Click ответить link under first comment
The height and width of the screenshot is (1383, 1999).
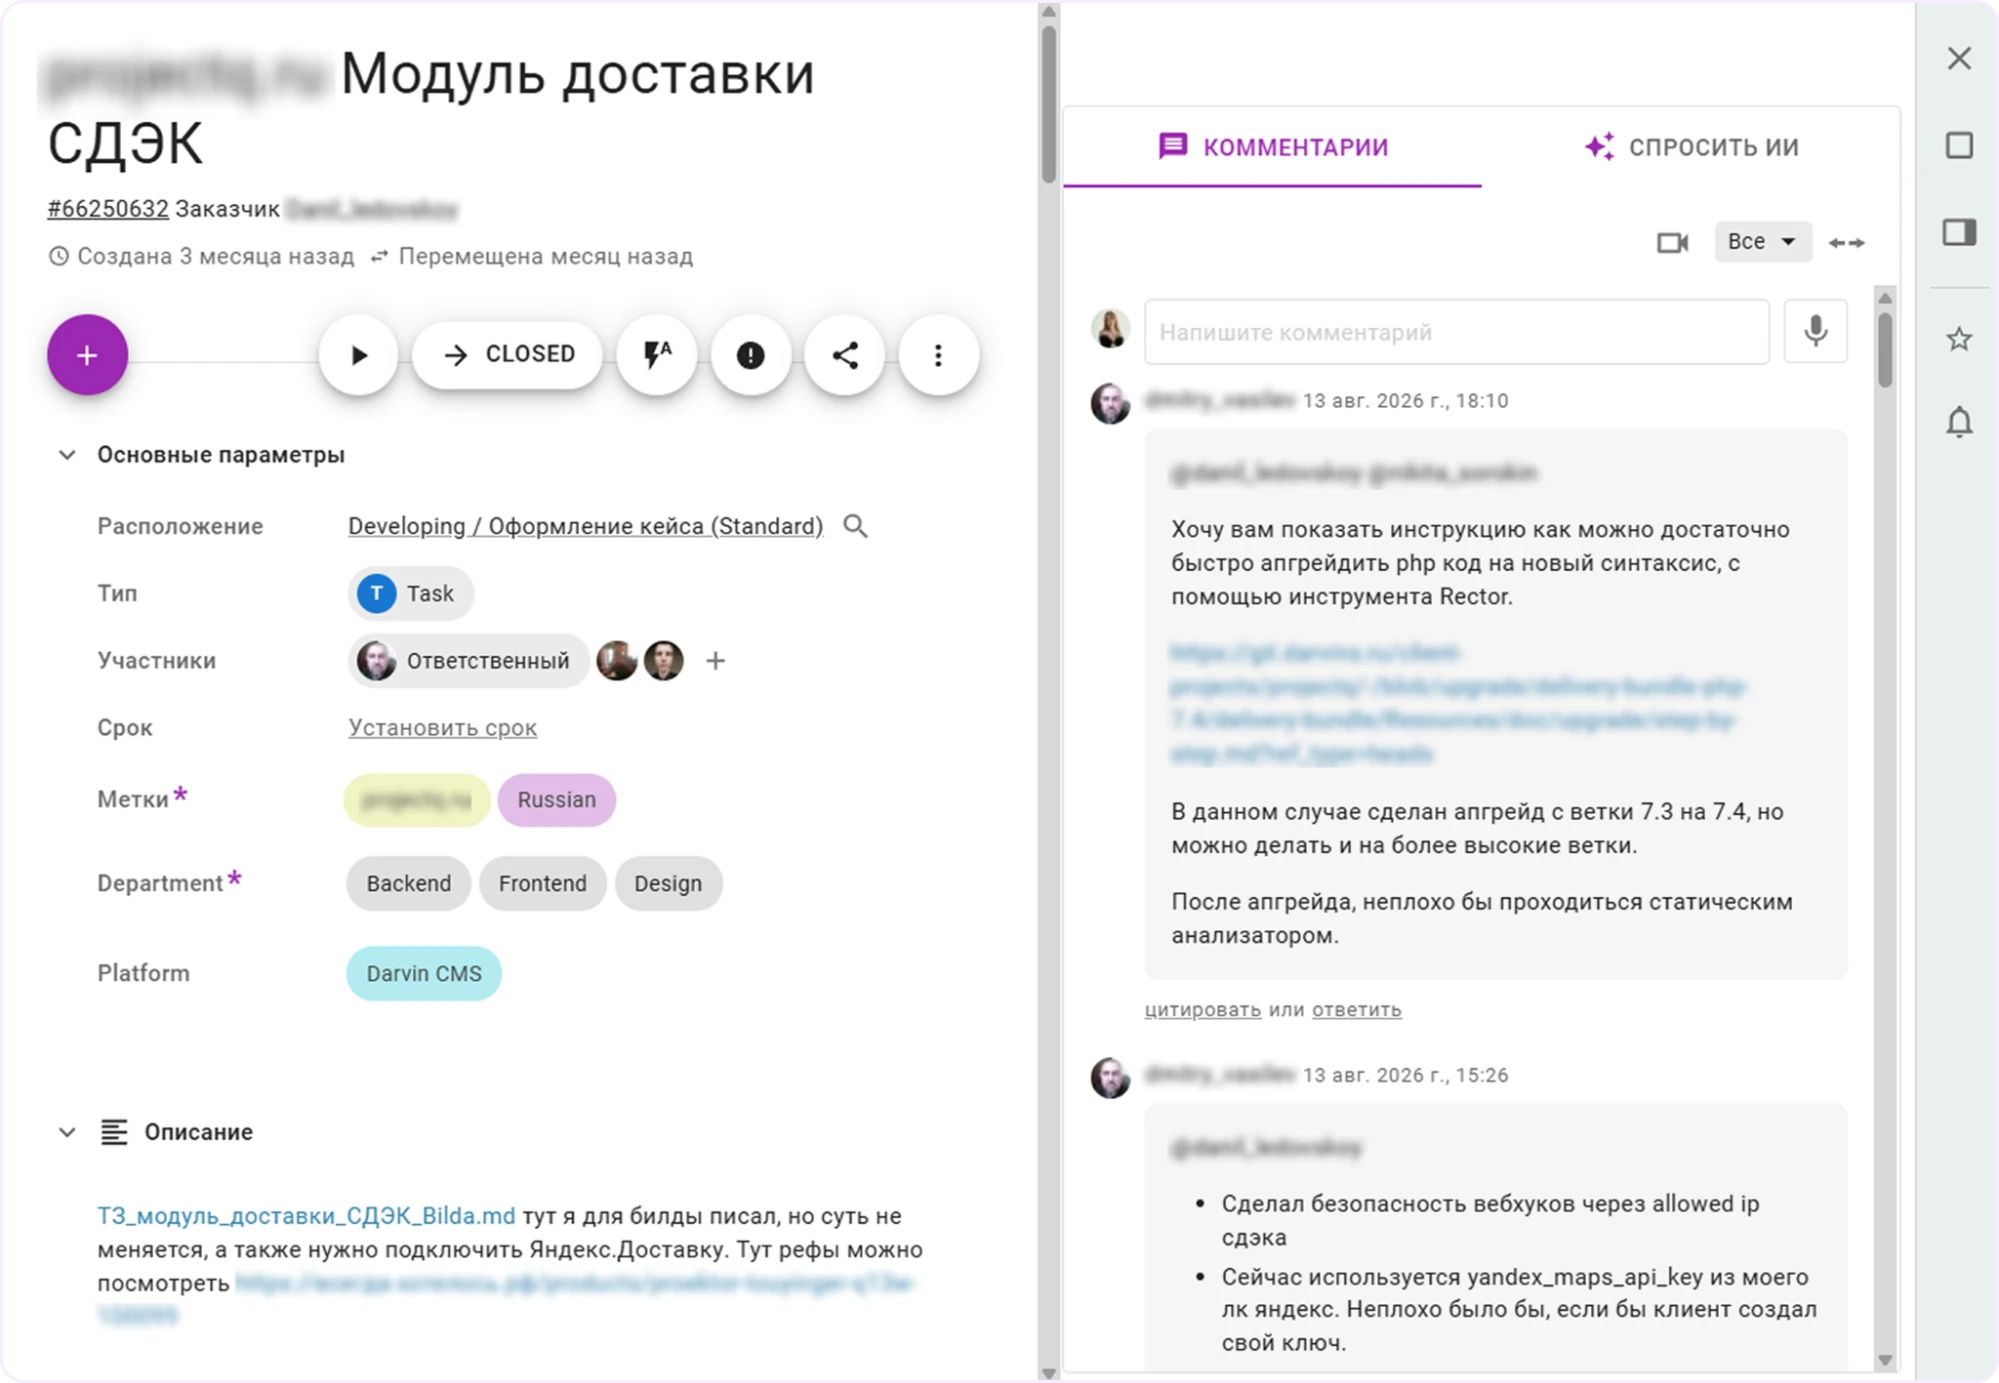click(1356, 1010)
